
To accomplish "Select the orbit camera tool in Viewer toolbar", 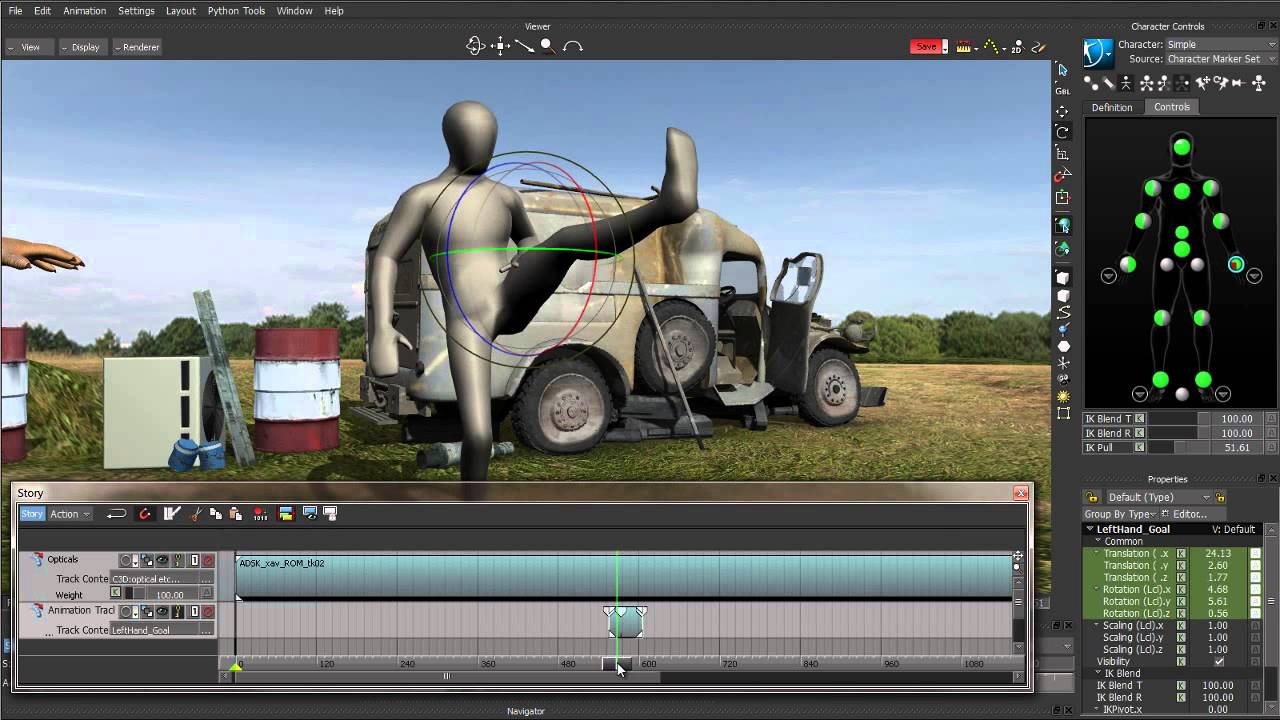I will coord(475,46).
